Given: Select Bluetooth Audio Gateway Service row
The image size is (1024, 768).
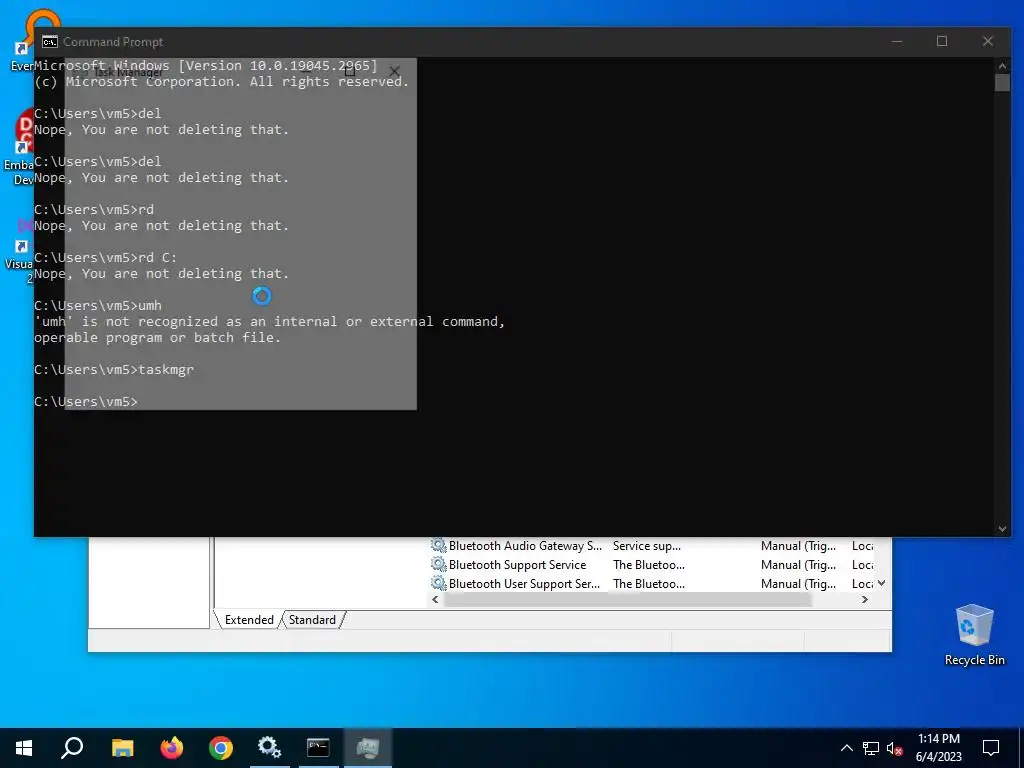Looking at the screenshot, I should pyautogui.click(x=654, y=546).
